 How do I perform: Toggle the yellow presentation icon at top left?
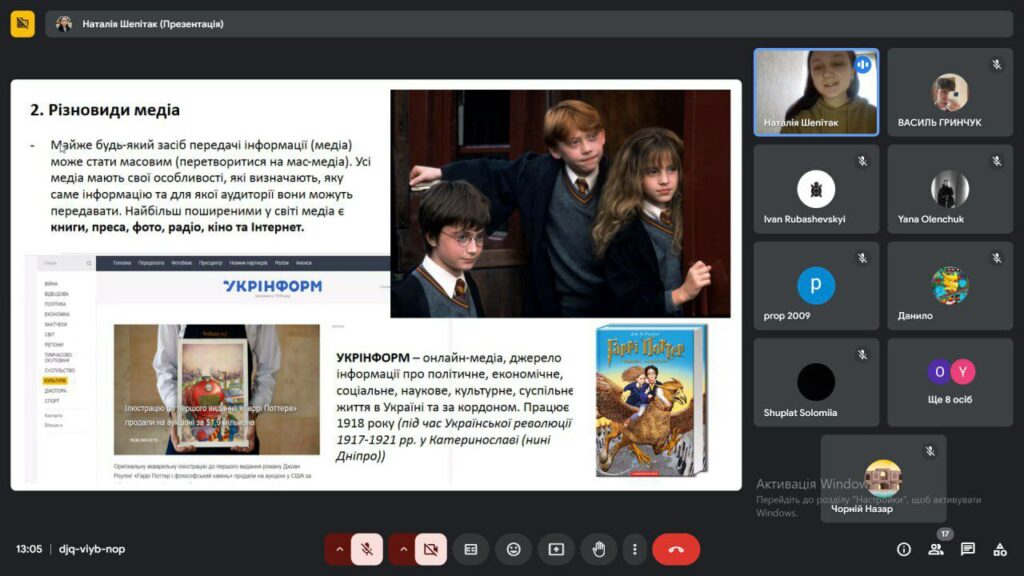point(22,23)
